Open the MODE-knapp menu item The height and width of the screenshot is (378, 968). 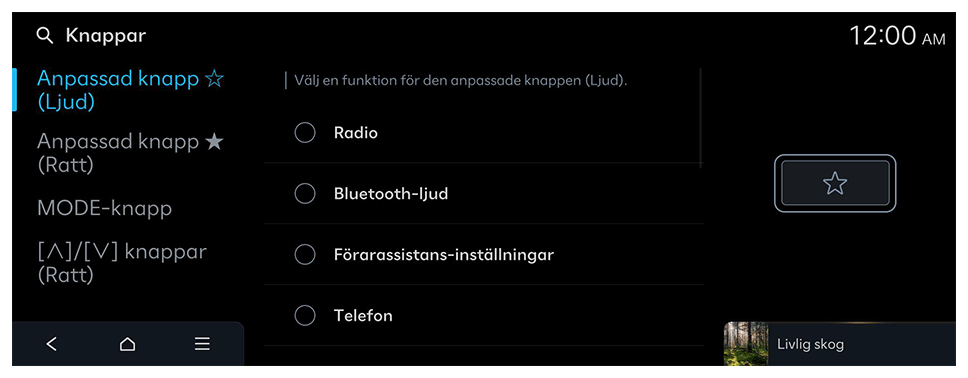click(104, 209)
